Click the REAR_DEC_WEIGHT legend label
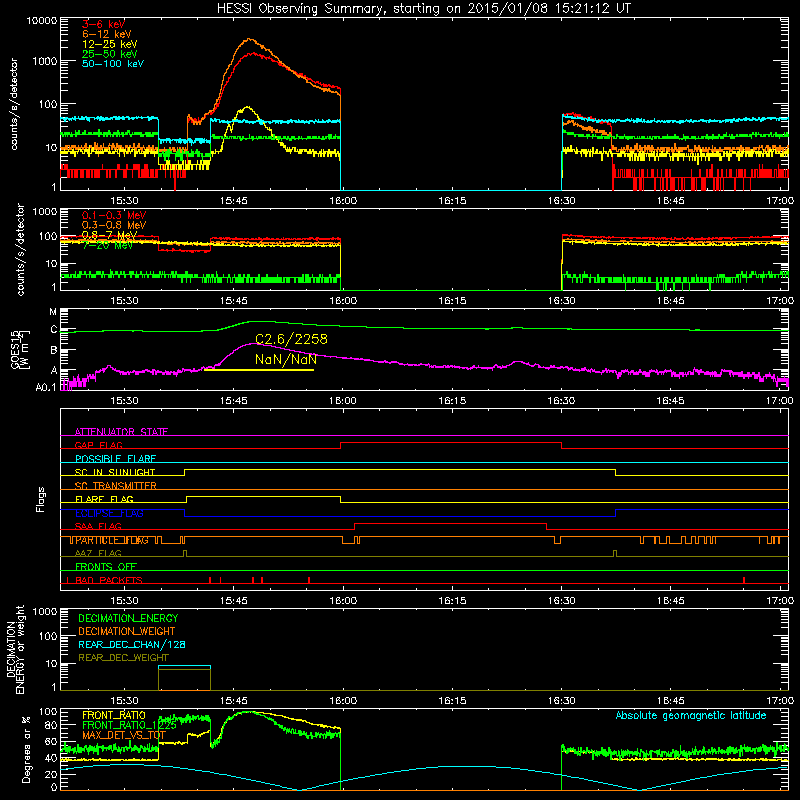The height and width of the screenshot is (800, 800). point(123,658)
